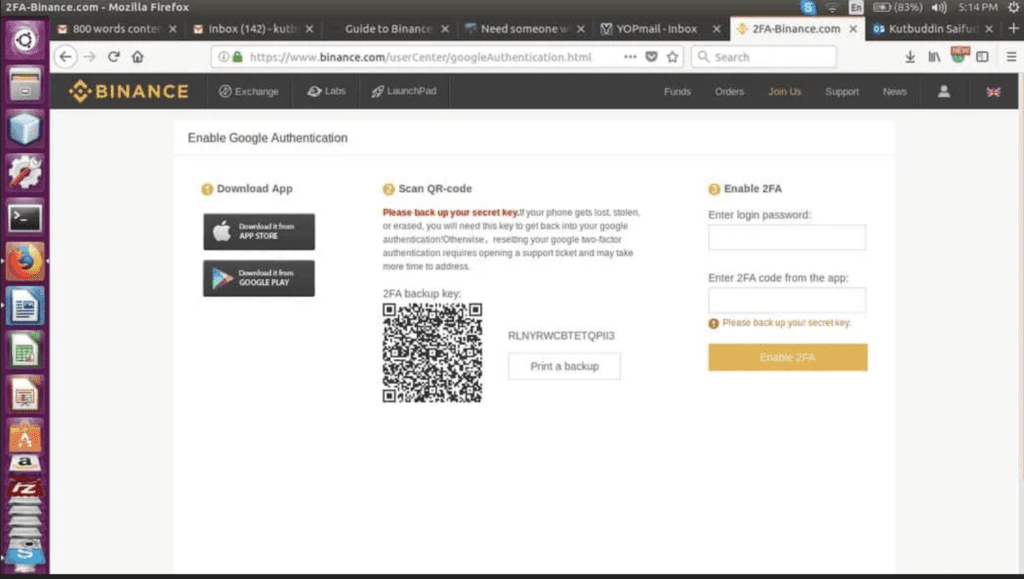This screenshot has width=1024, height=579.
Task: Open a new browser tab
Action: click(x=1013, y=28)
